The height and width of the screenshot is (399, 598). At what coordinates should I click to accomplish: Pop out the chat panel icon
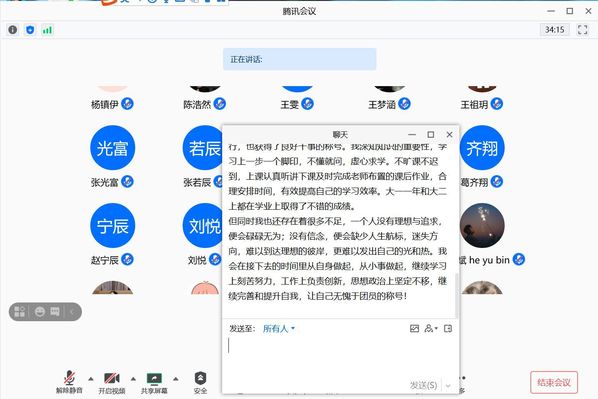click(448, 328)
